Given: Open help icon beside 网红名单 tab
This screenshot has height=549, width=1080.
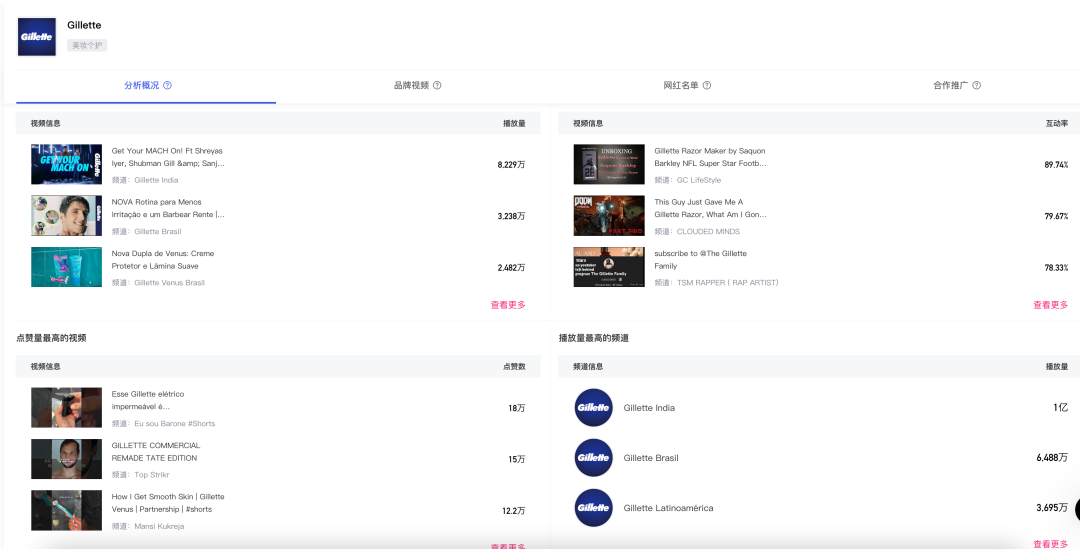Looking at the screenshot, I should pos(707,85).
